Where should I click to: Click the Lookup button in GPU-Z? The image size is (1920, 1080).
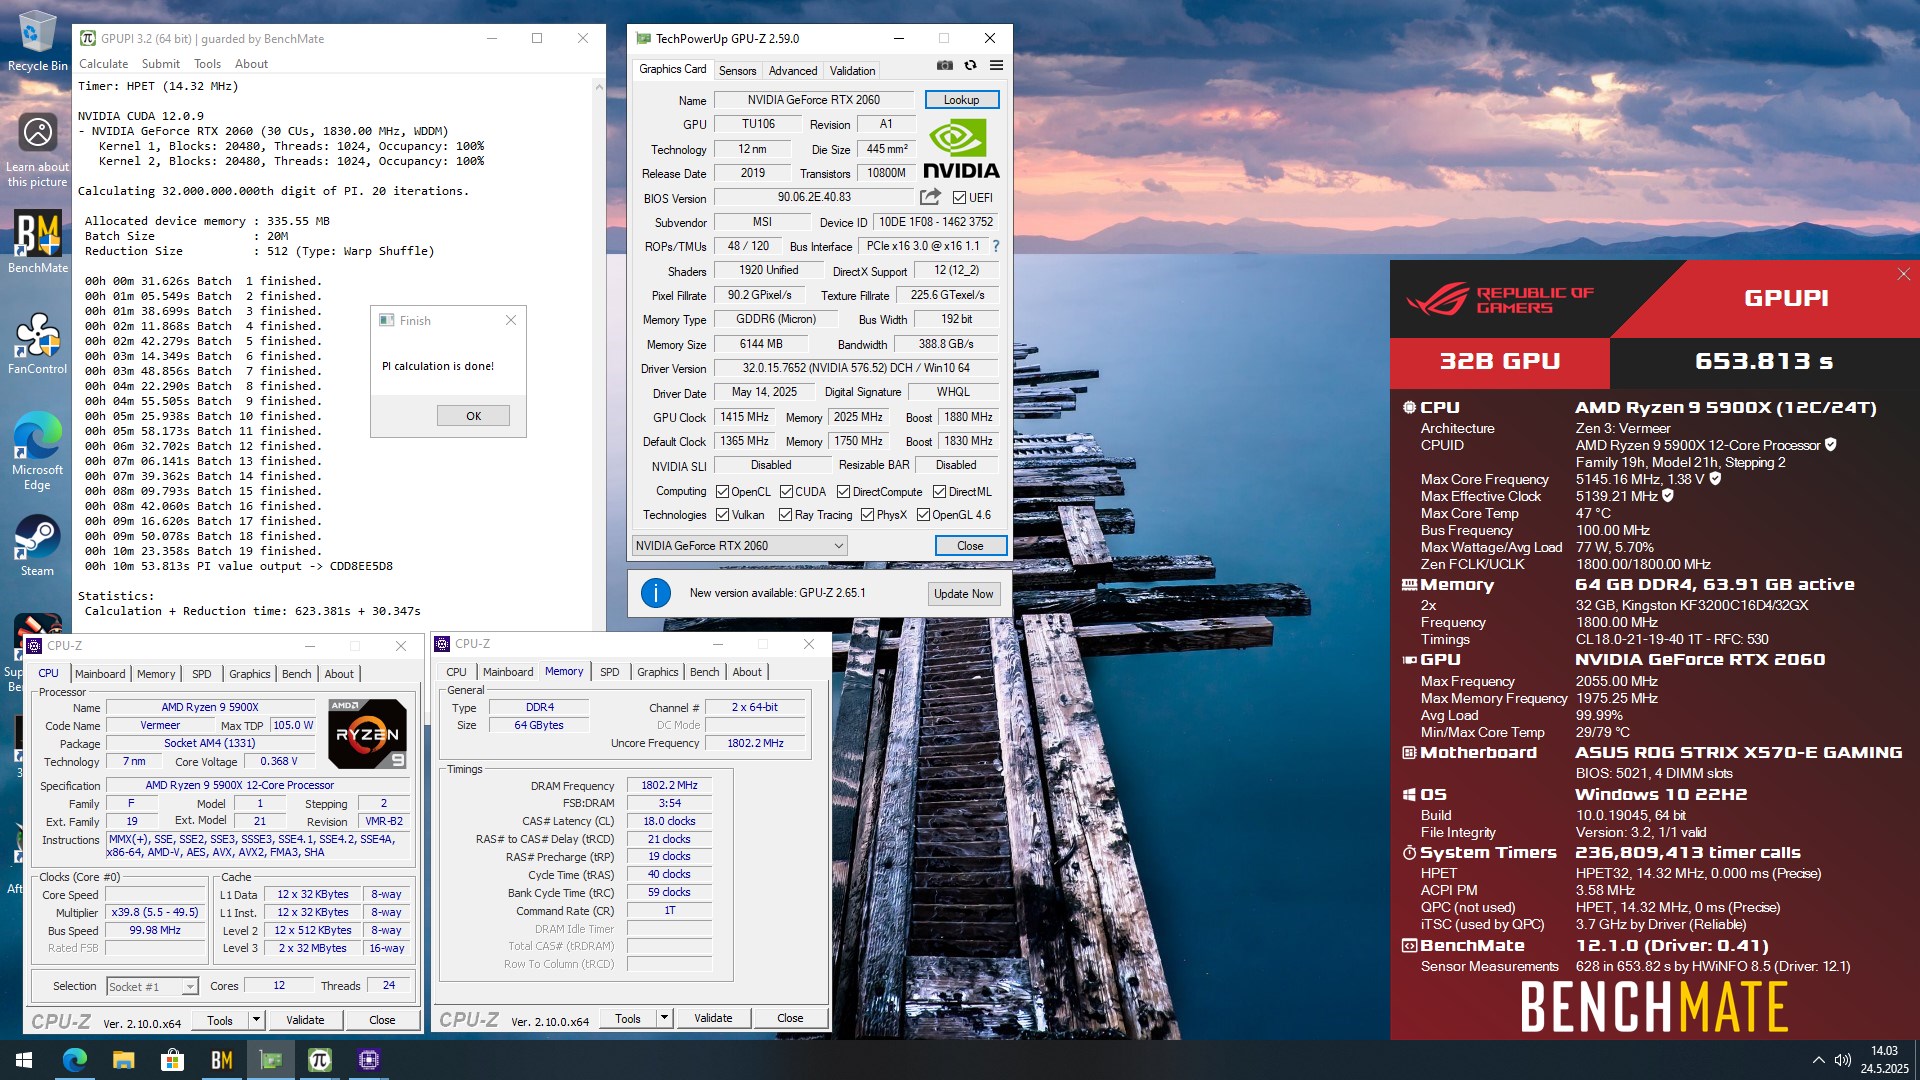961,100
